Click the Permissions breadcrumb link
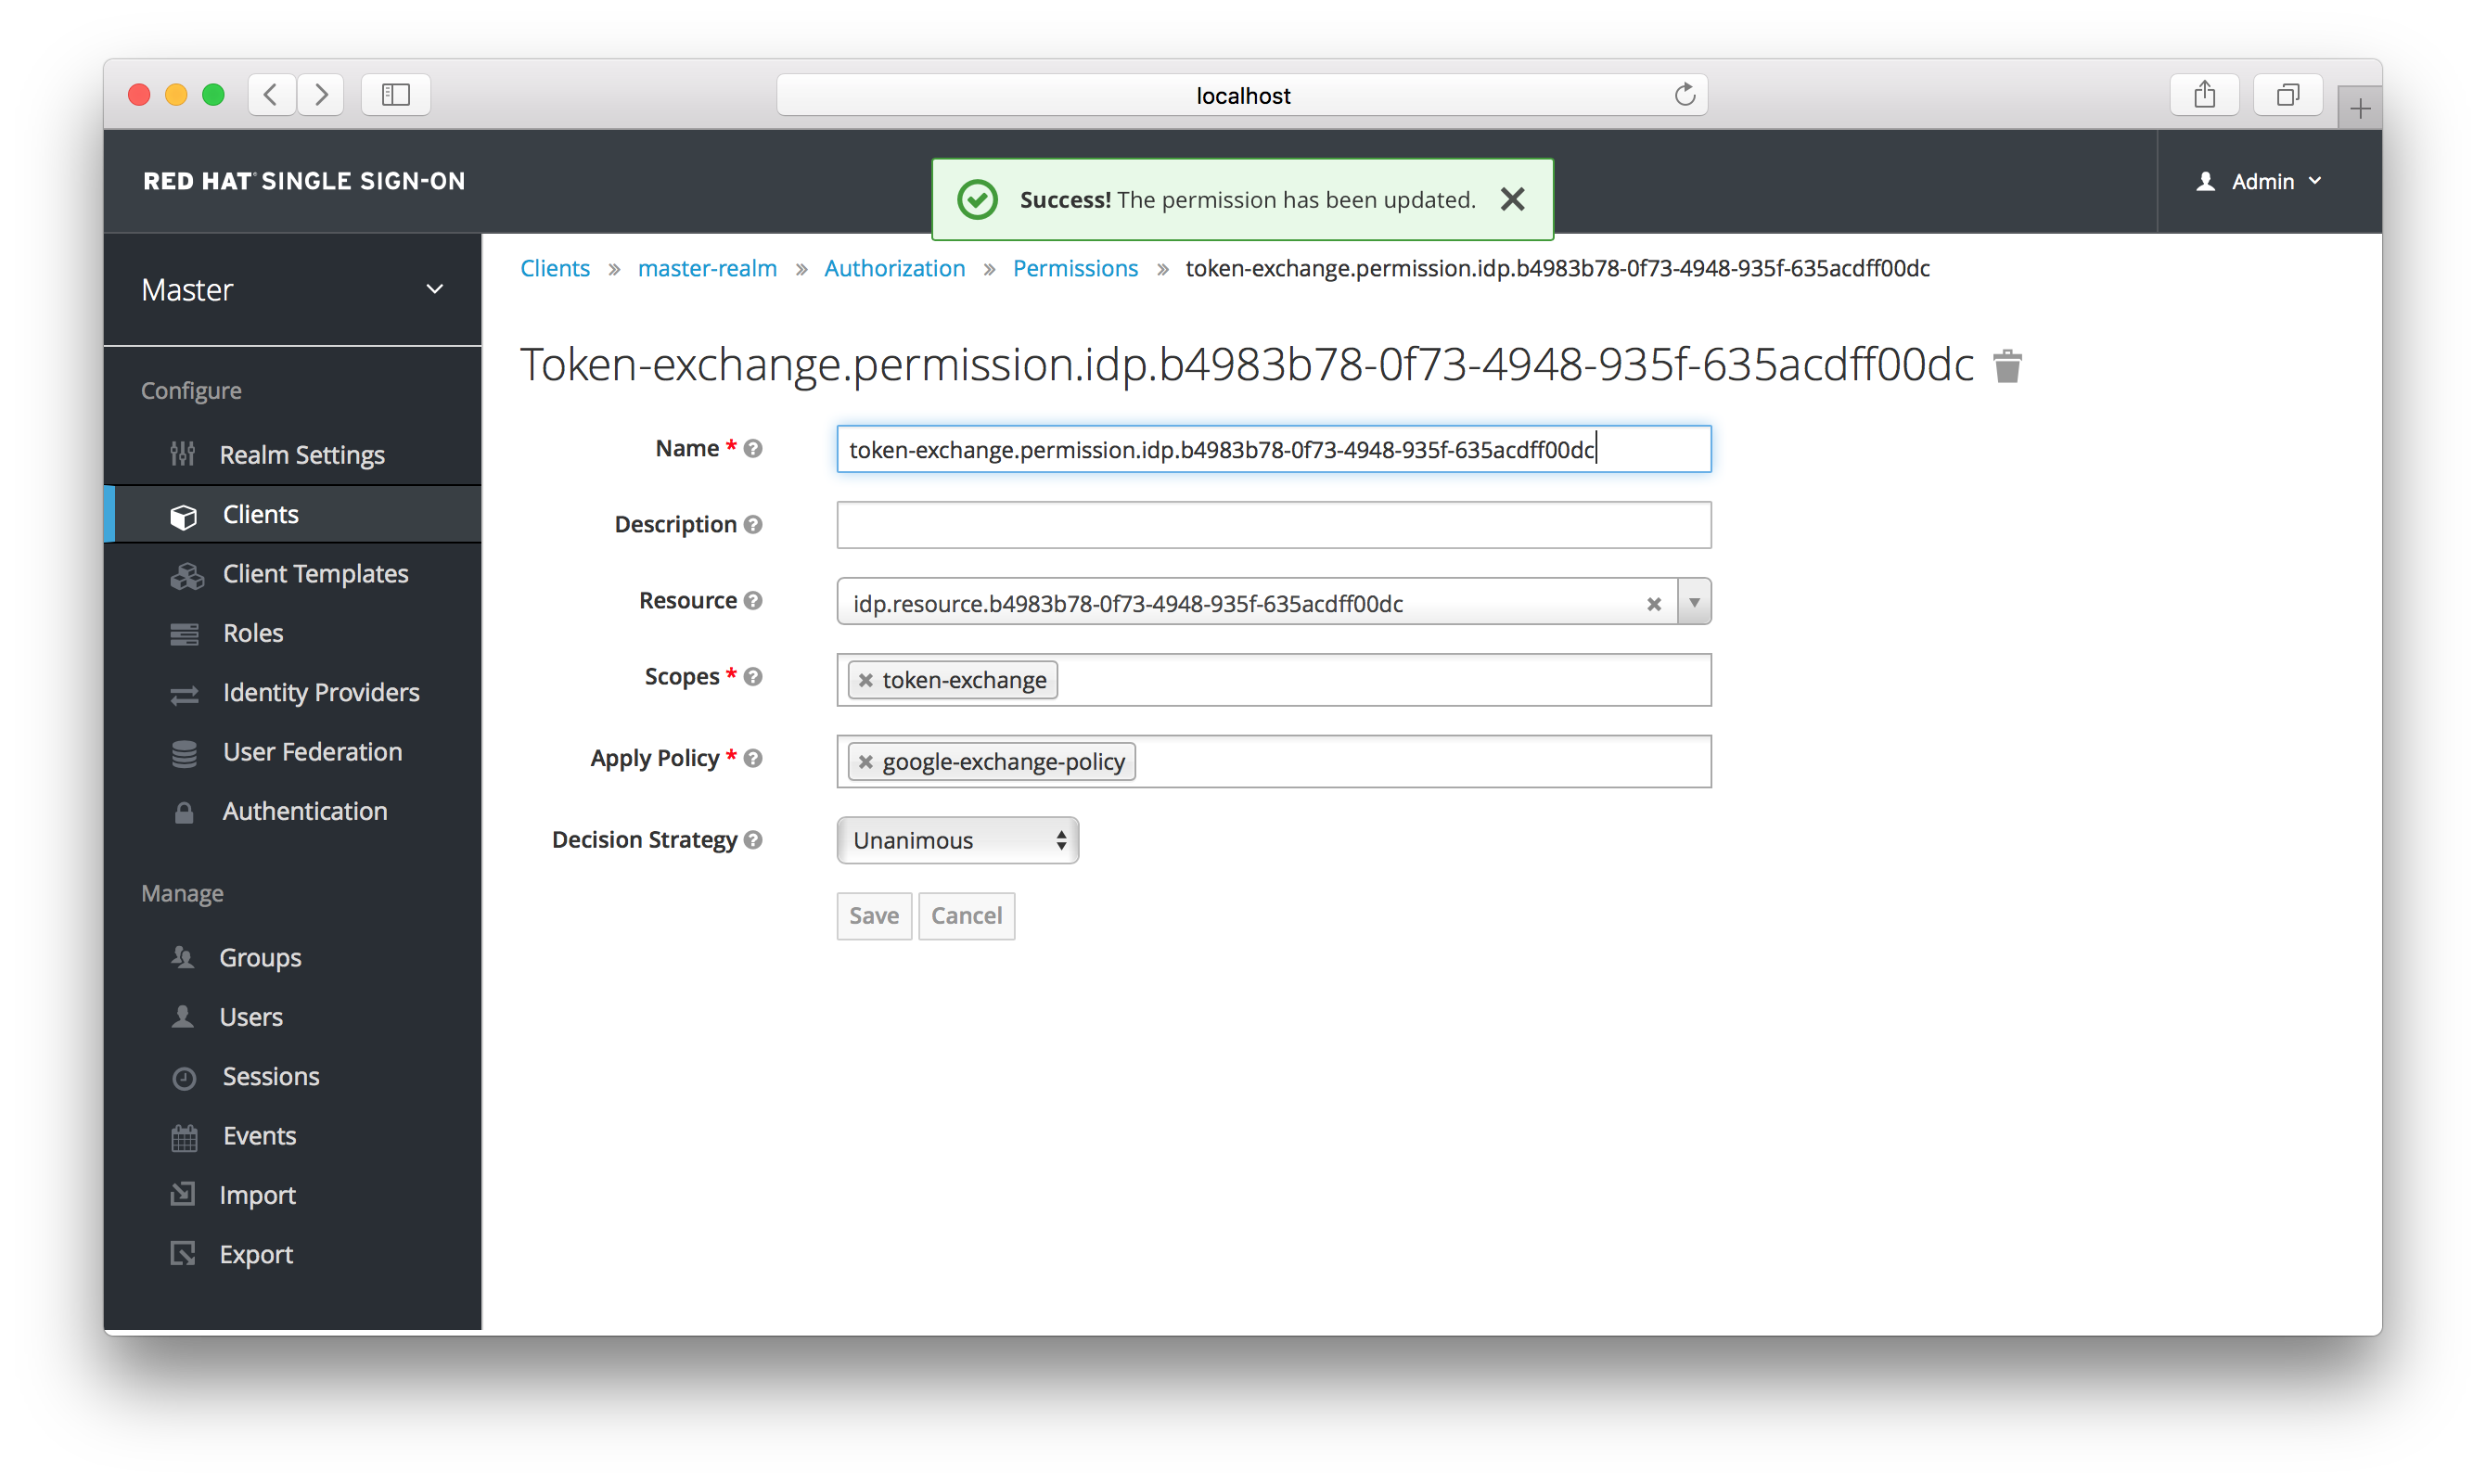Screen dimensions: 2486x1484 click(1074, 267)
